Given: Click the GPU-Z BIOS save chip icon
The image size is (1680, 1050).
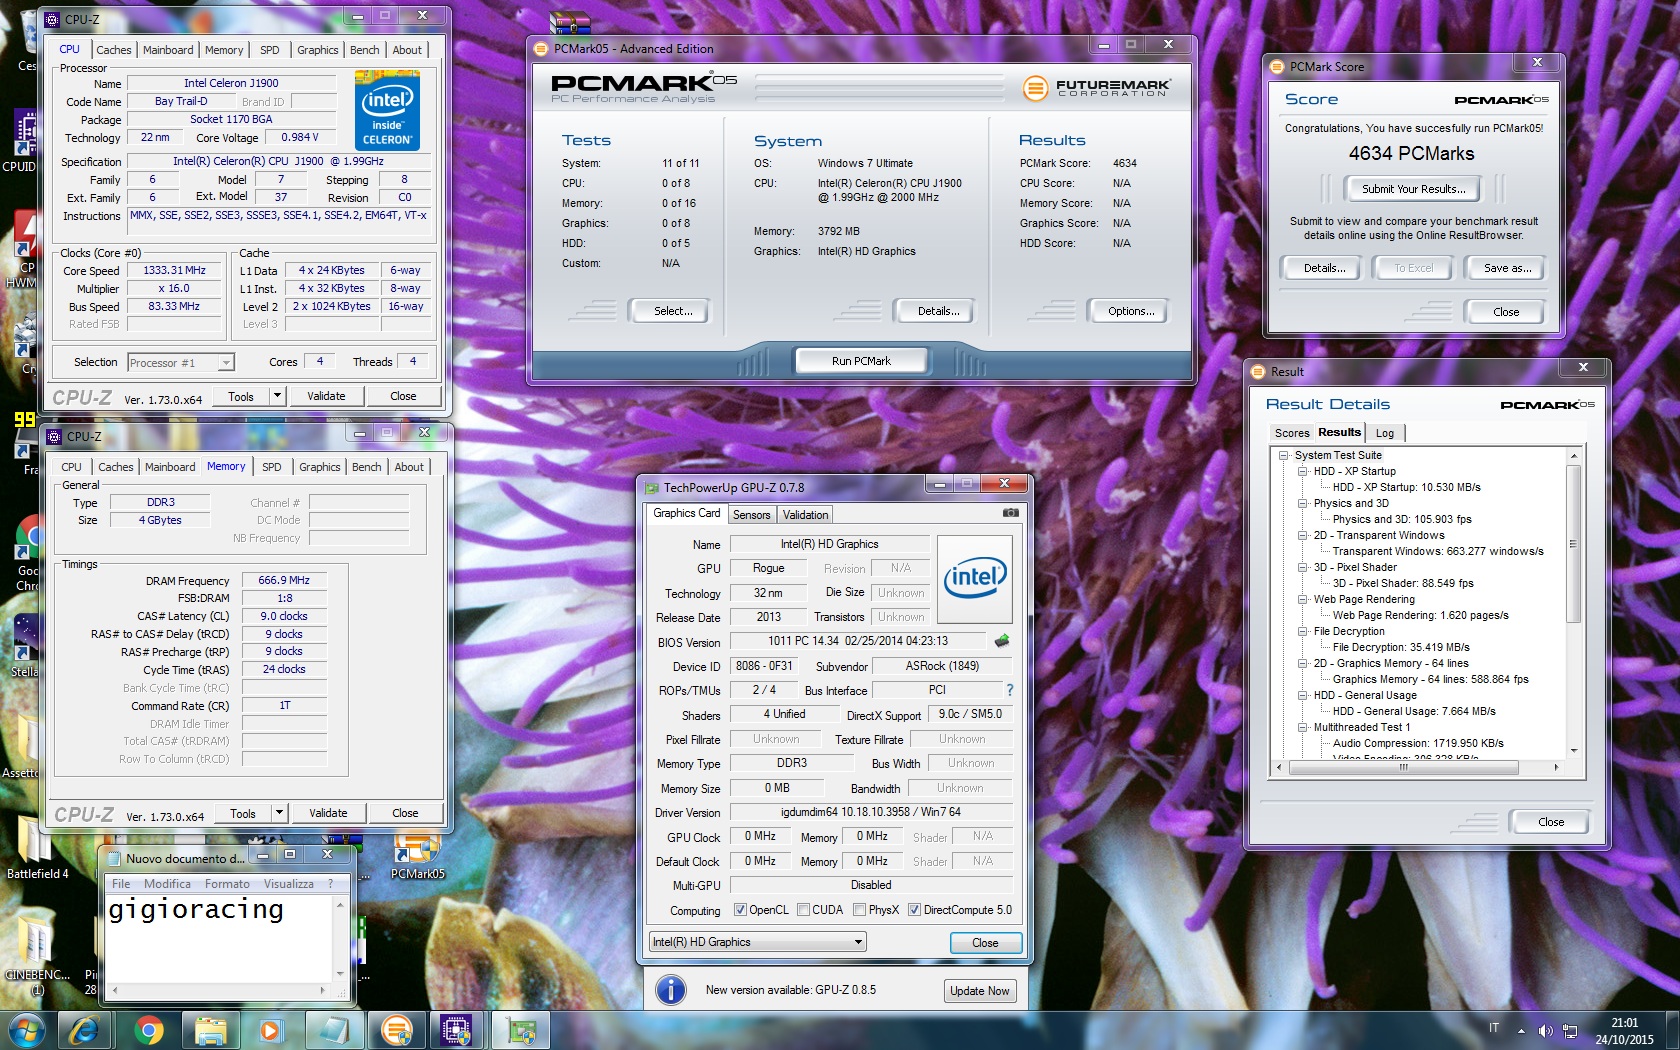Looking at the screenshot, I should coord(1002,641).
